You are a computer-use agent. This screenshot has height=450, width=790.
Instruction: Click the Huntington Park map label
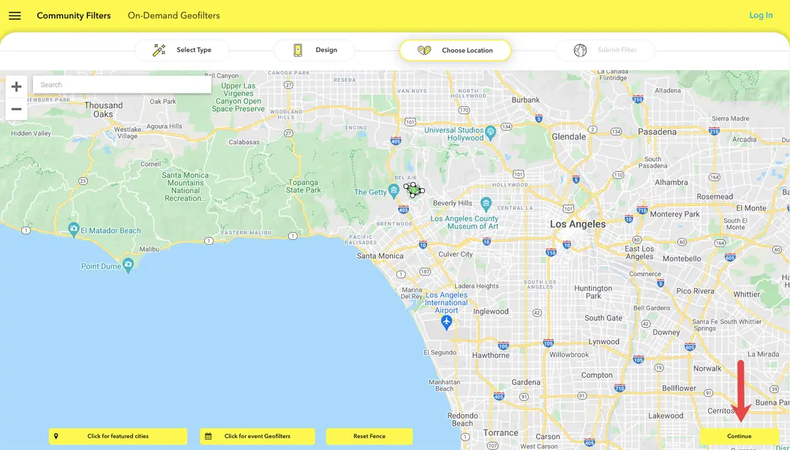click(x=593, y=292)
